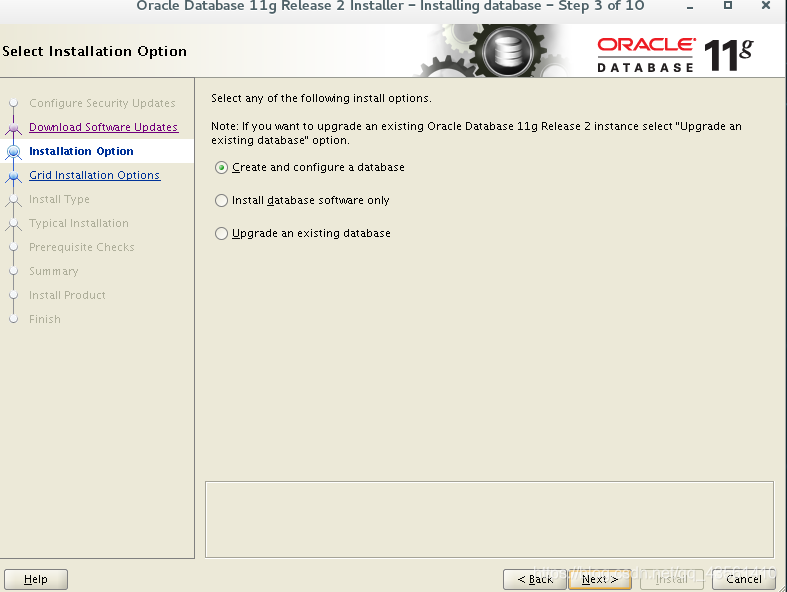Screen dimensions: 787x592
Task: Click step marker beside Configure Security Updates
Action: (x=14, y=103)
